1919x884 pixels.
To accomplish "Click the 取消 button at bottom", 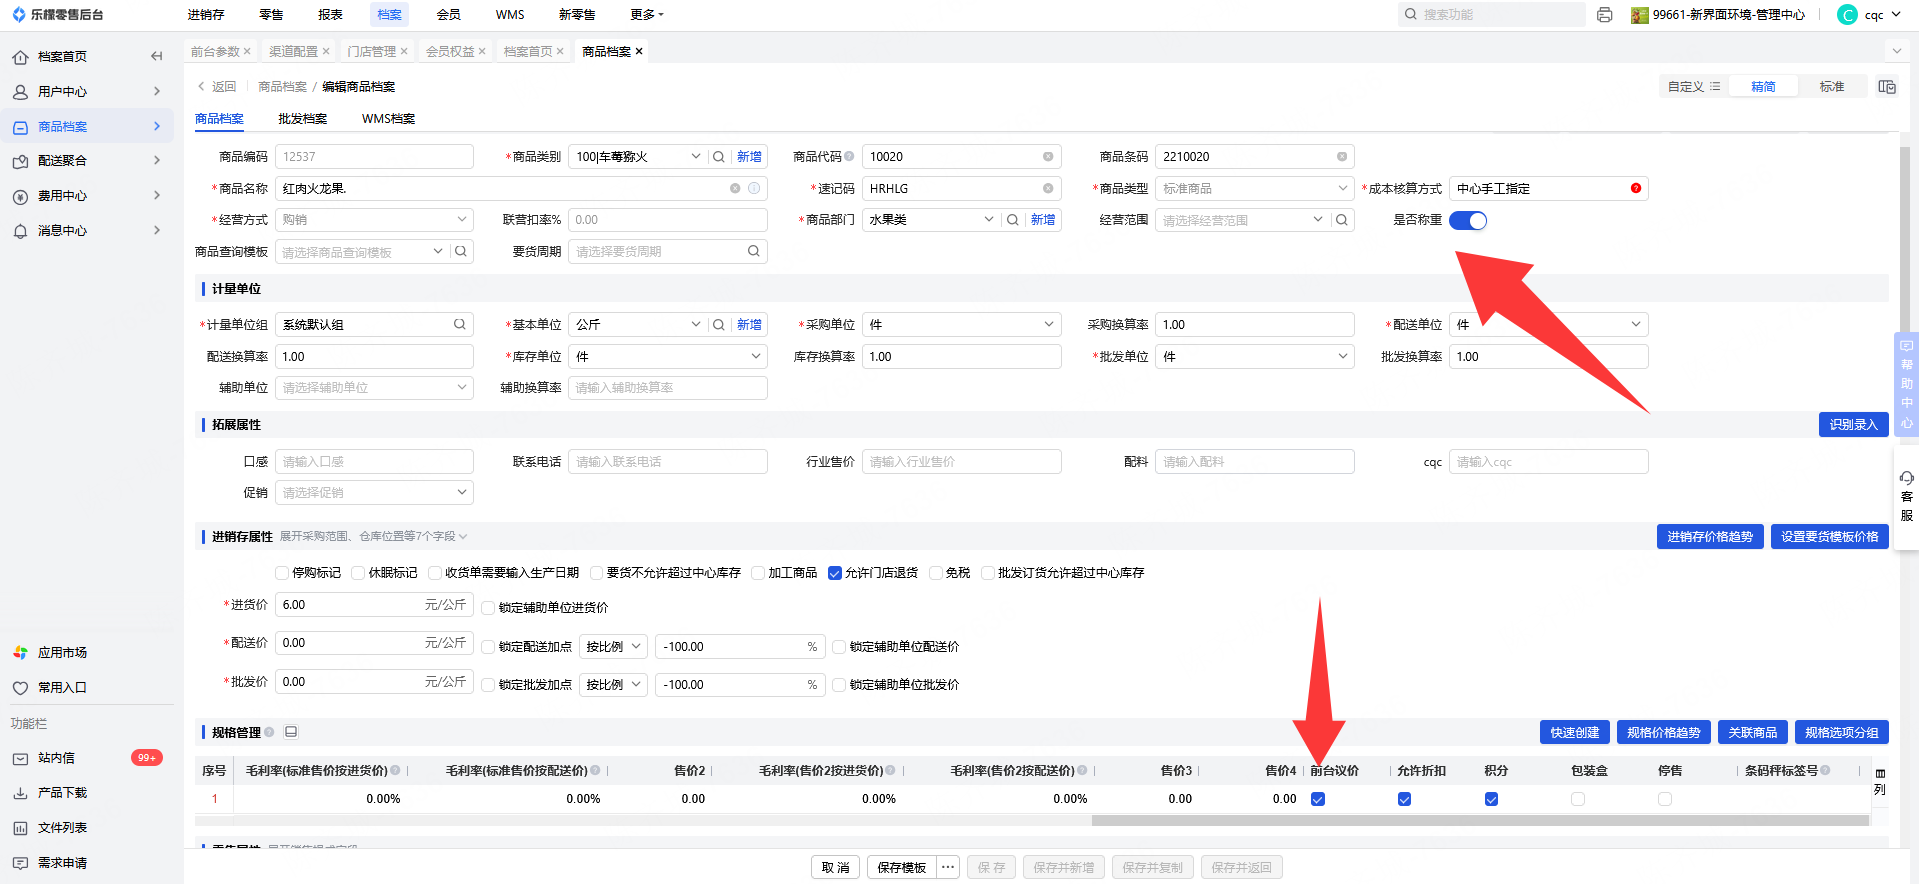I will click(x=835, y=867).
